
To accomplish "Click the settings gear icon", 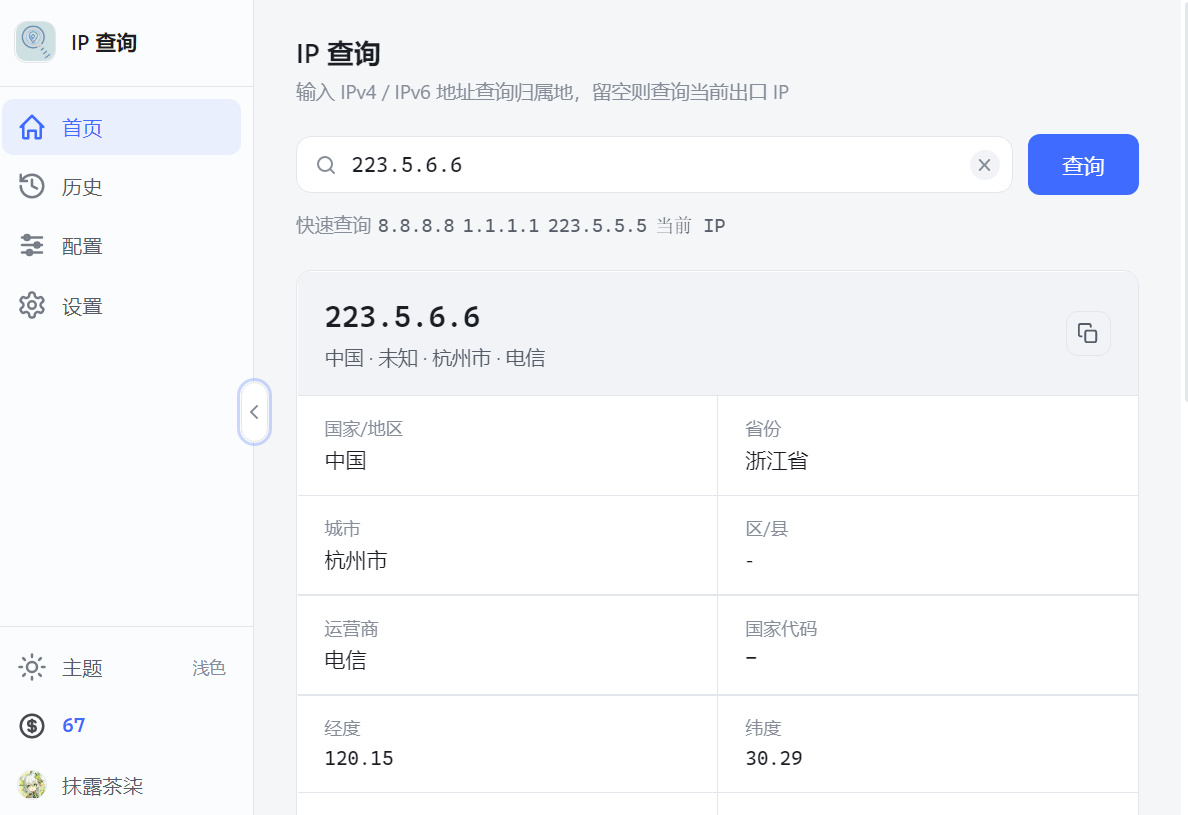I will pyautogui.click(x=32, y=305).
